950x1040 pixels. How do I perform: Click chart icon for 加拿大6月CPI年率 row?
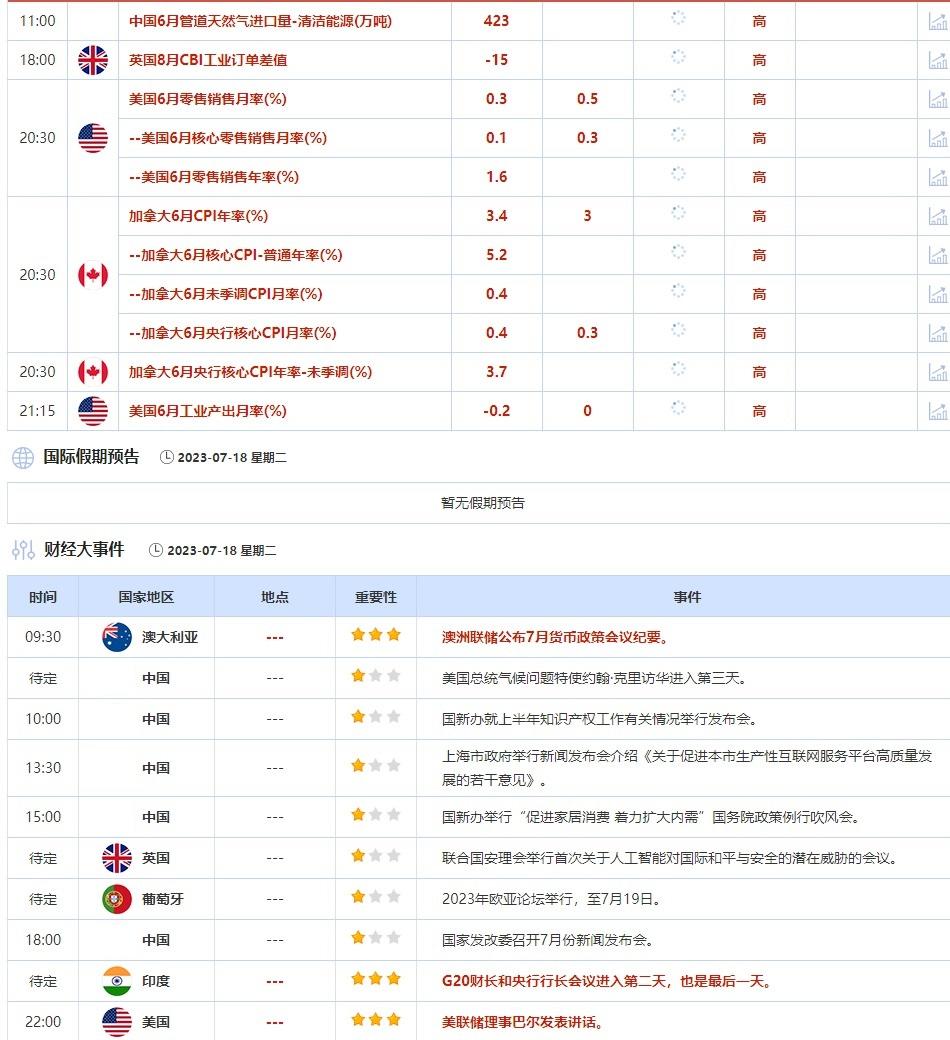click(937, 216)
